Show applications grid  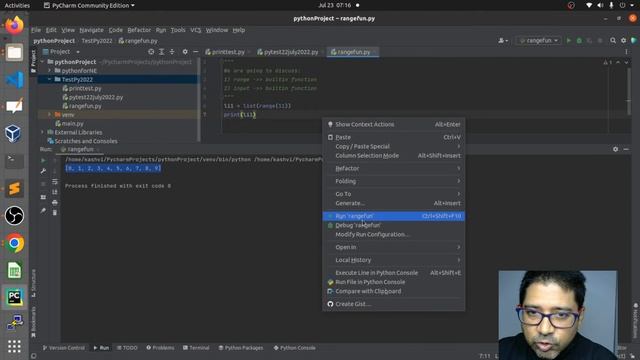click(x=14, y=347)
